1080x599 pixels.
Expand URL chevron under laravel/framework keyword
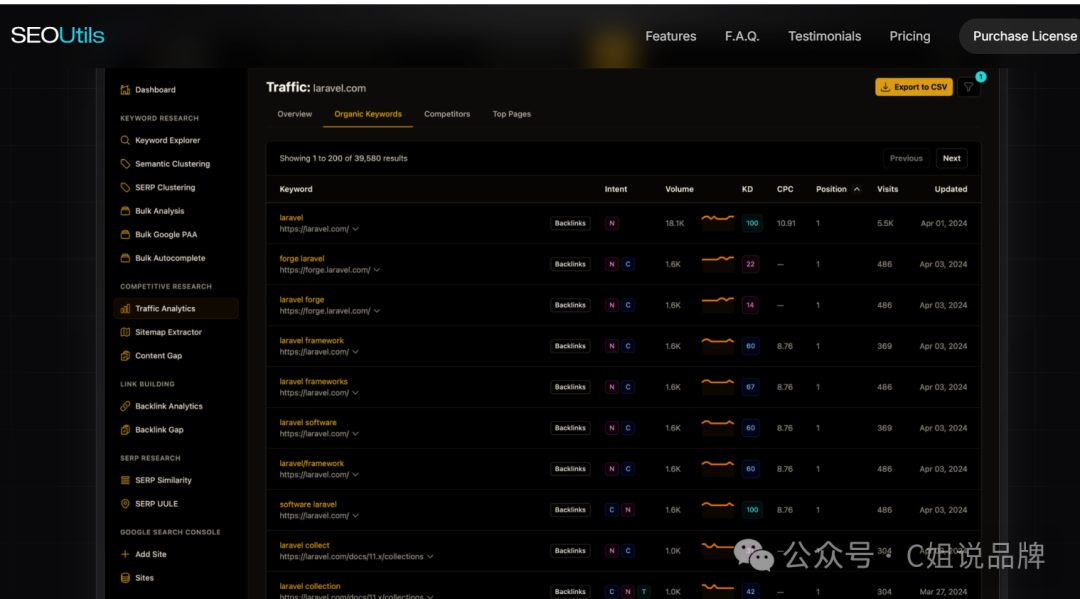pyautogui.click(x=355, y=475)
